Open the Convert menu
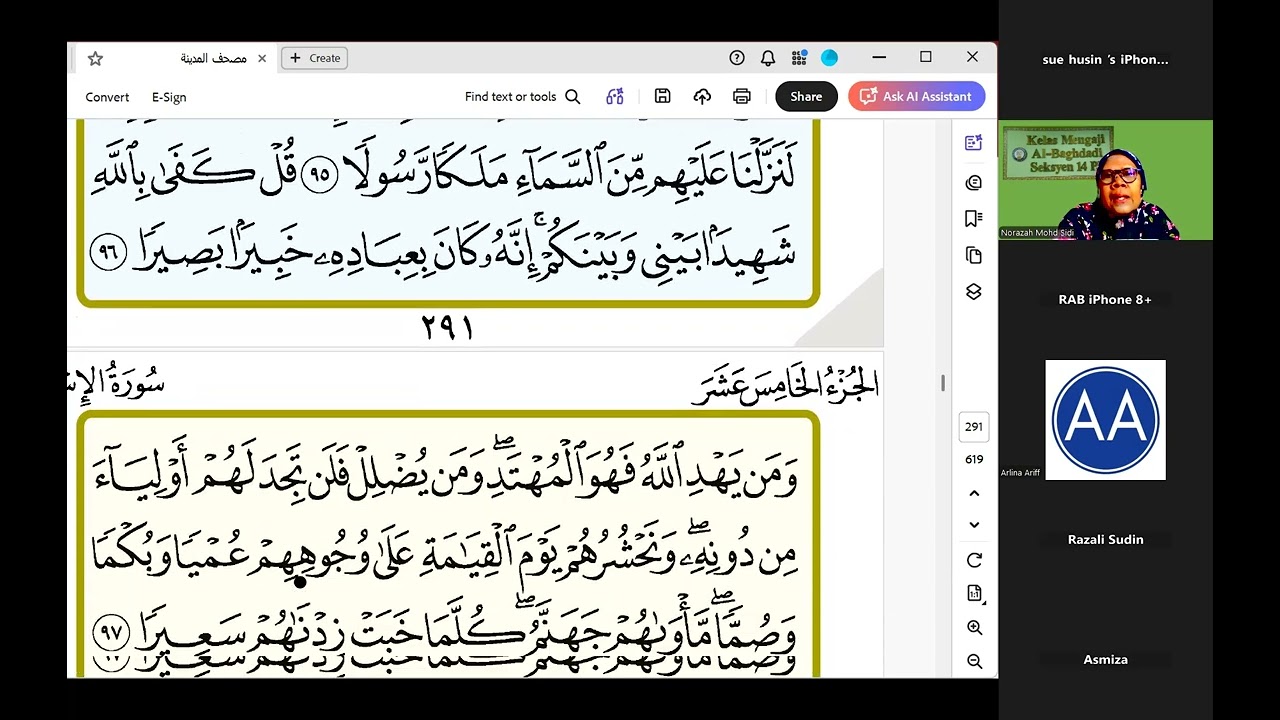Viewport: 1280px width, 720px height. click(107, 97)
